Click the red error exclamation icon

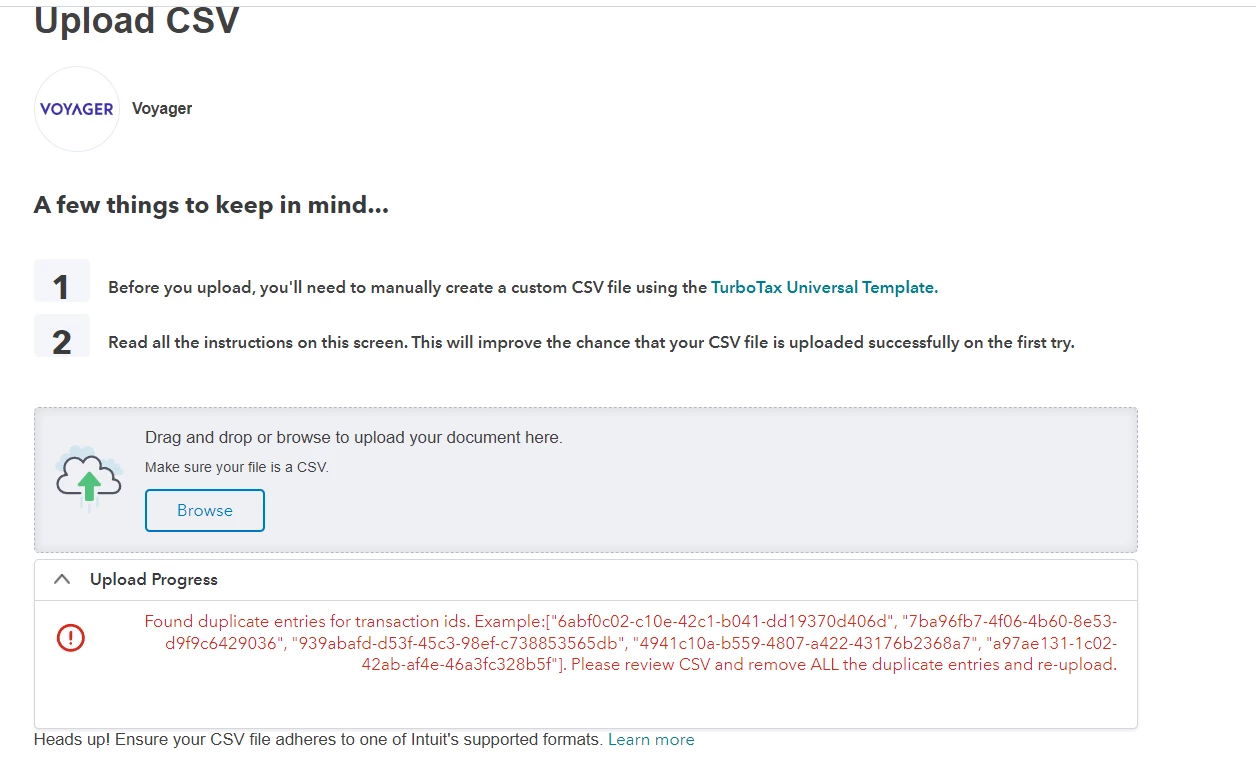[x=71, y=638]
